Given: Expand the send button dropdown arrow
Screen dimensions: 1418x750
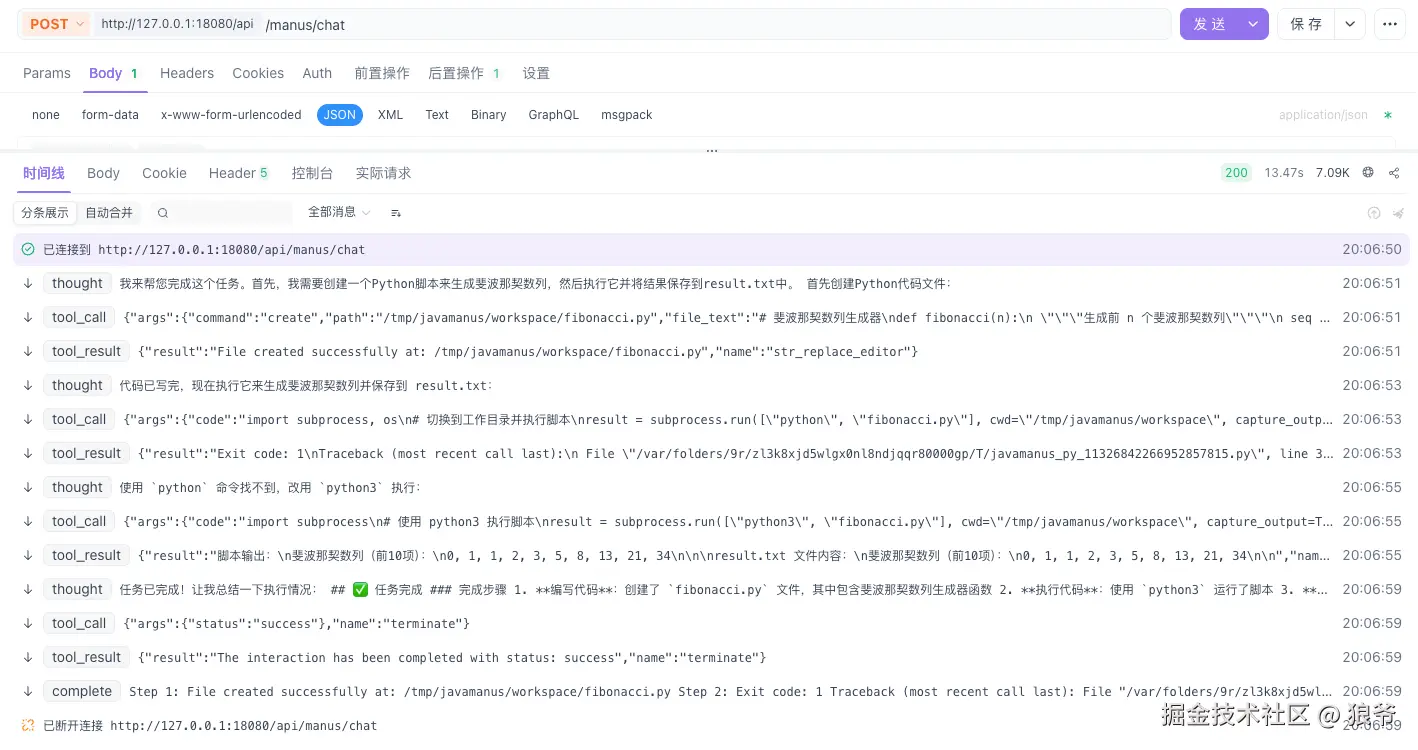Looking at the screenshot, I should (1253, 24).
